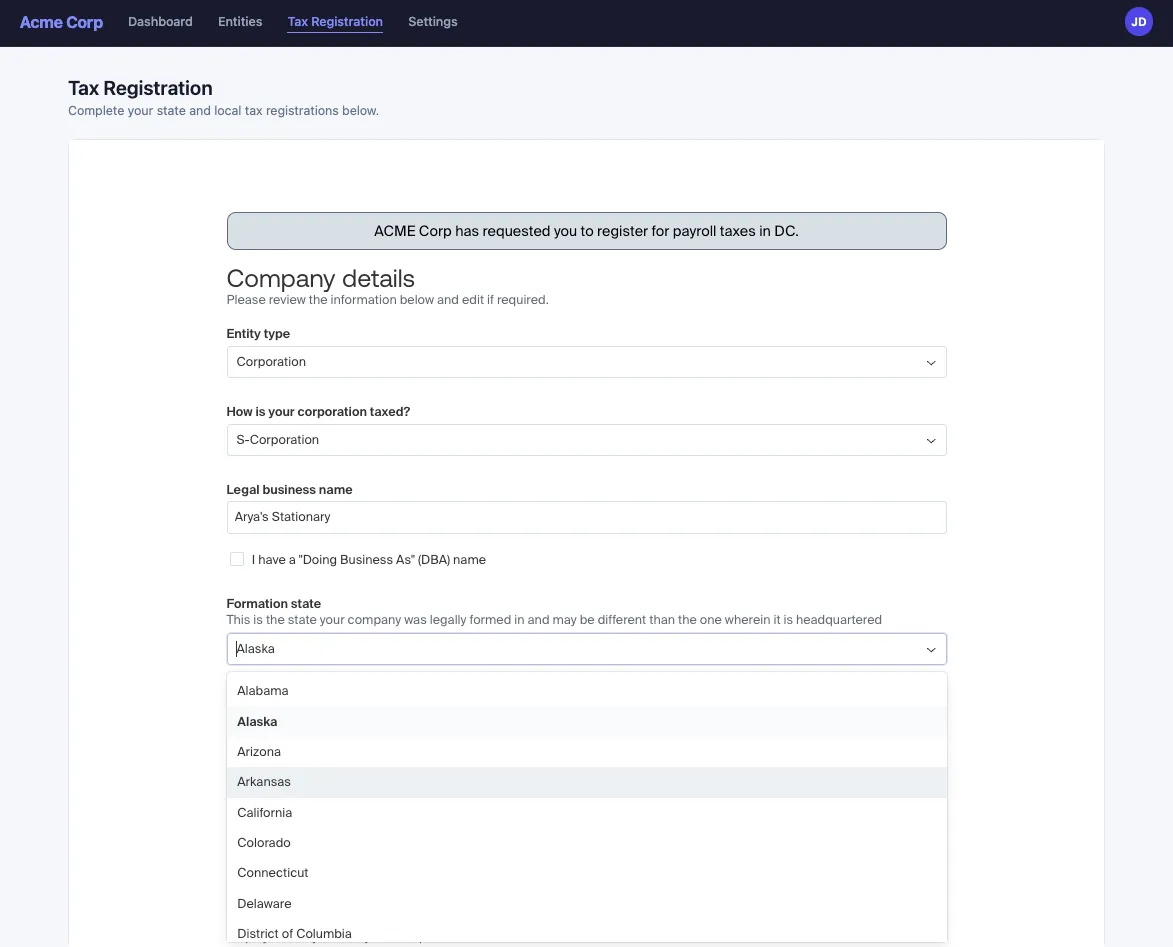1173x947 pixels.
Task: Check the Doing Business As (DBA) checkbox
Action: pos(237,559)
